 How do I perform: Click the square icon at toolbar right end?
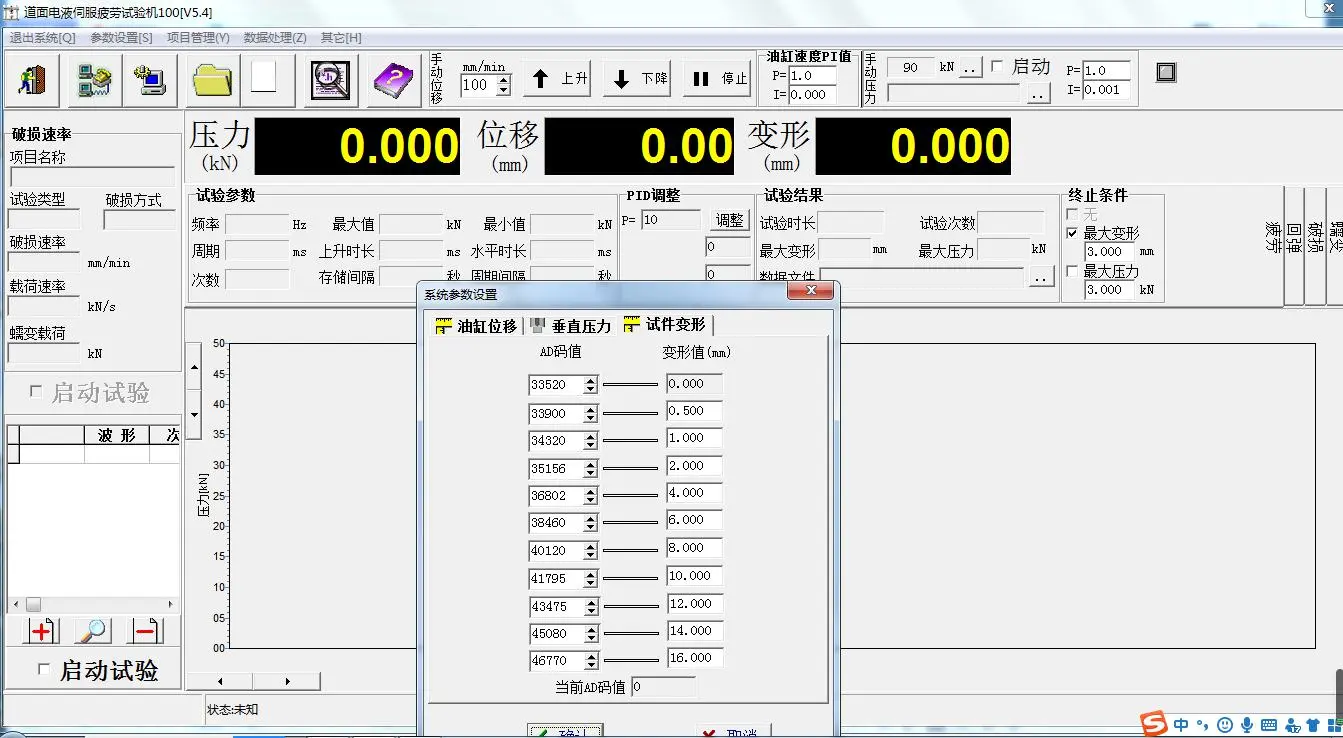[1166, 72]
